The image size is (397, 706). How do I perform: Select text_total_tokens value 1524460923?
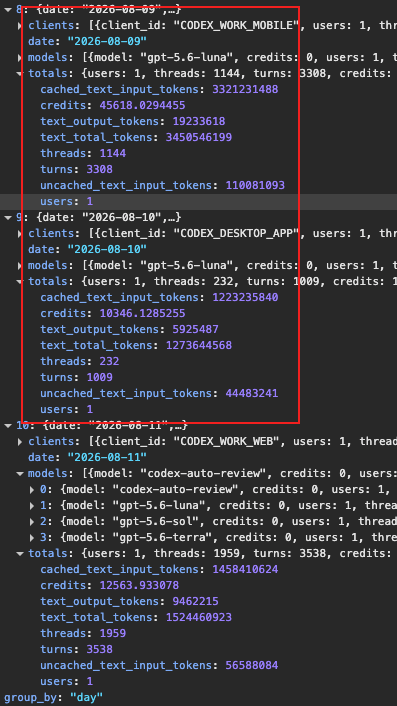(x=199, y=617)
